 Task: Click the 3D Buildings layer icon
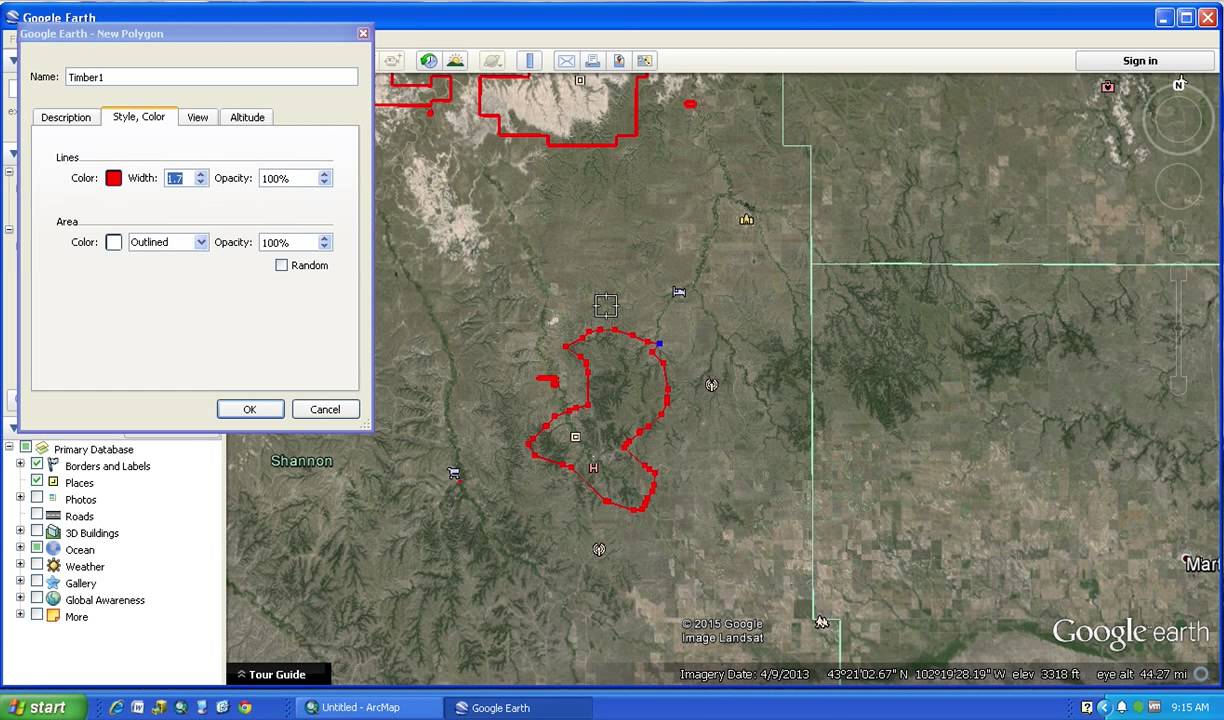tap(53, 533)
